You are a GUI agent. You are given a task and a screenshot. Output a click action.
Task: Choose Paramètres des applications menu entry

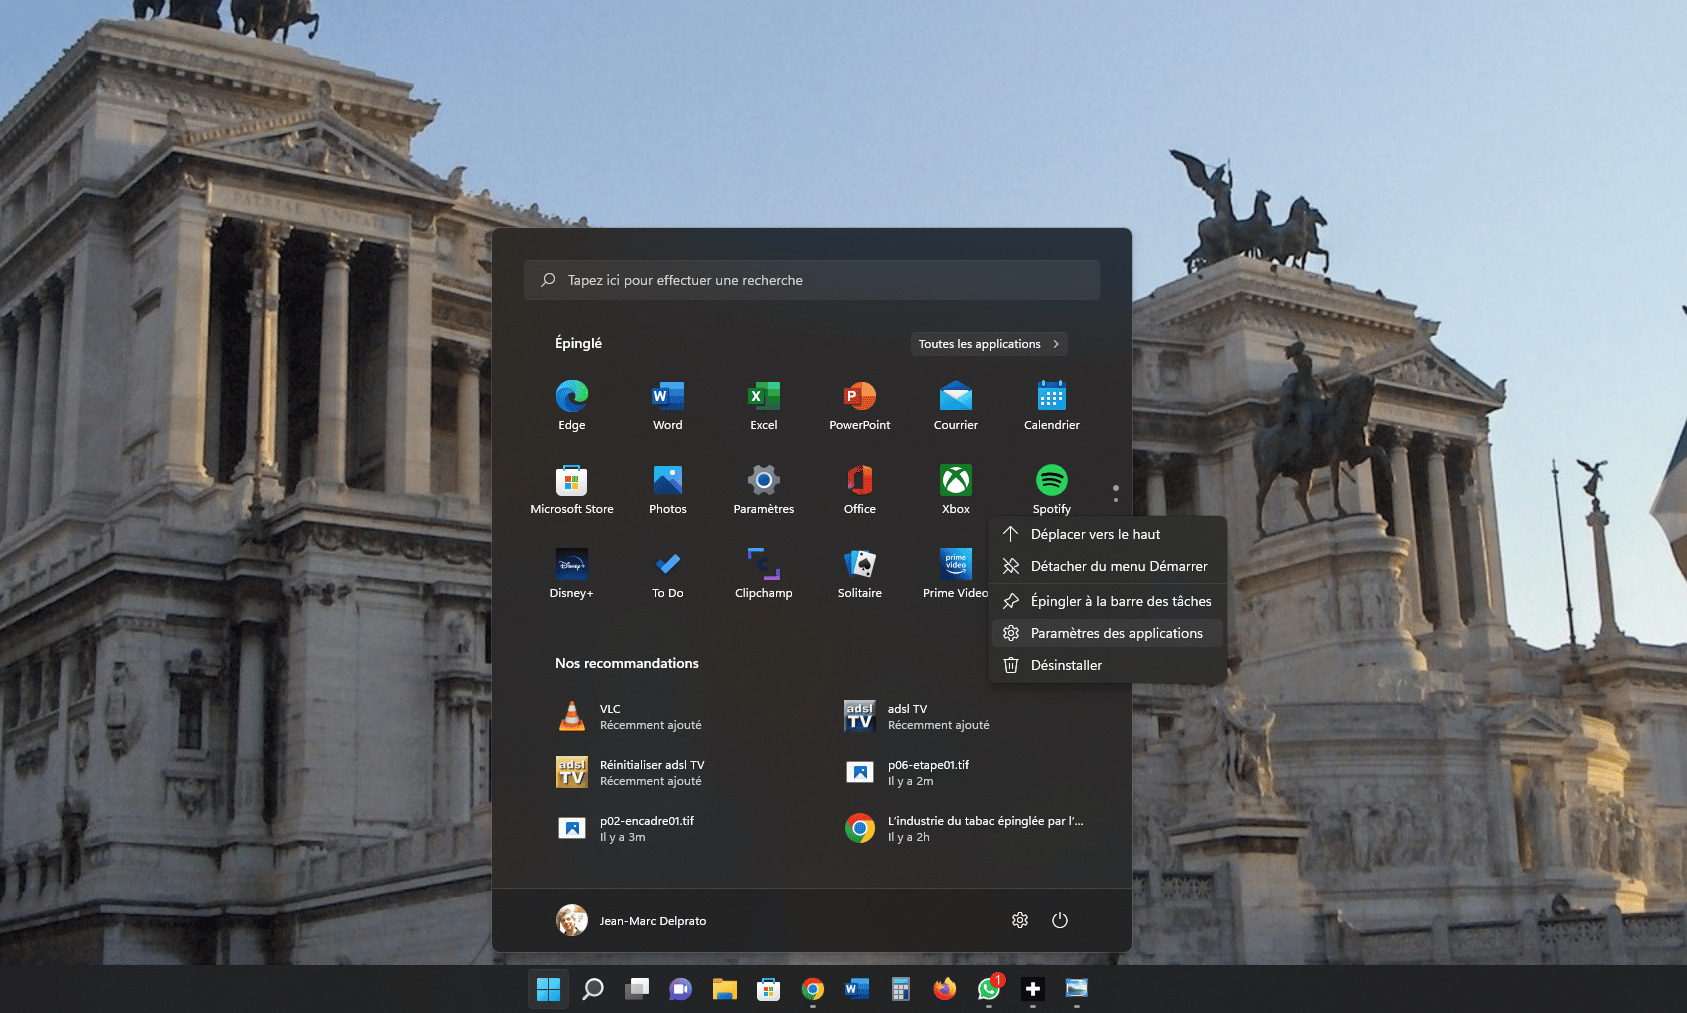[x=1116, y=633]
